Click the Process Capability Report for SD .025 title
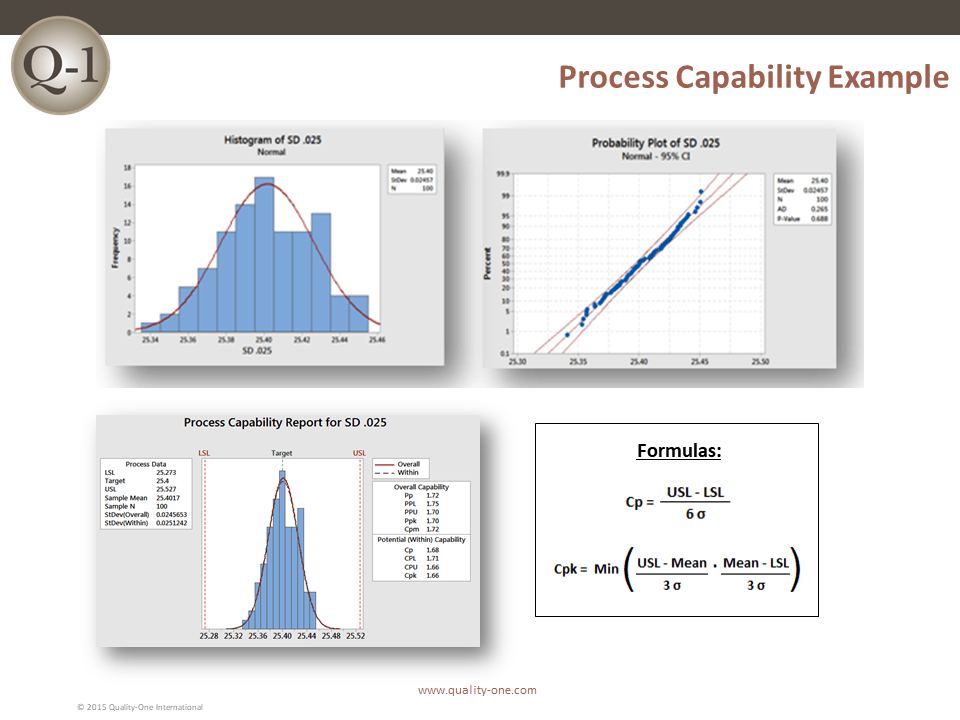Image resolution: width=960 pixels, height=720 pixels. tap(285, 422)
